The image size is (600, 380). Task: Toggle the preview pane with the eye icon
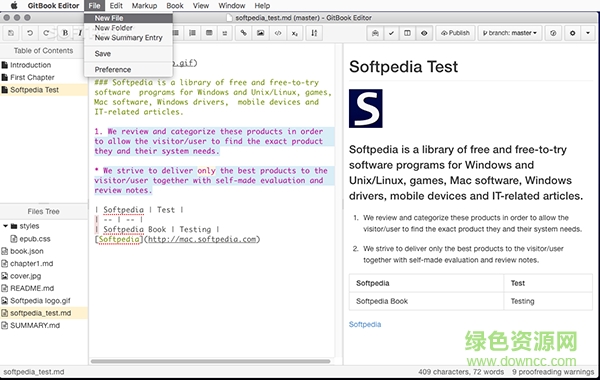tap(424, 33)
